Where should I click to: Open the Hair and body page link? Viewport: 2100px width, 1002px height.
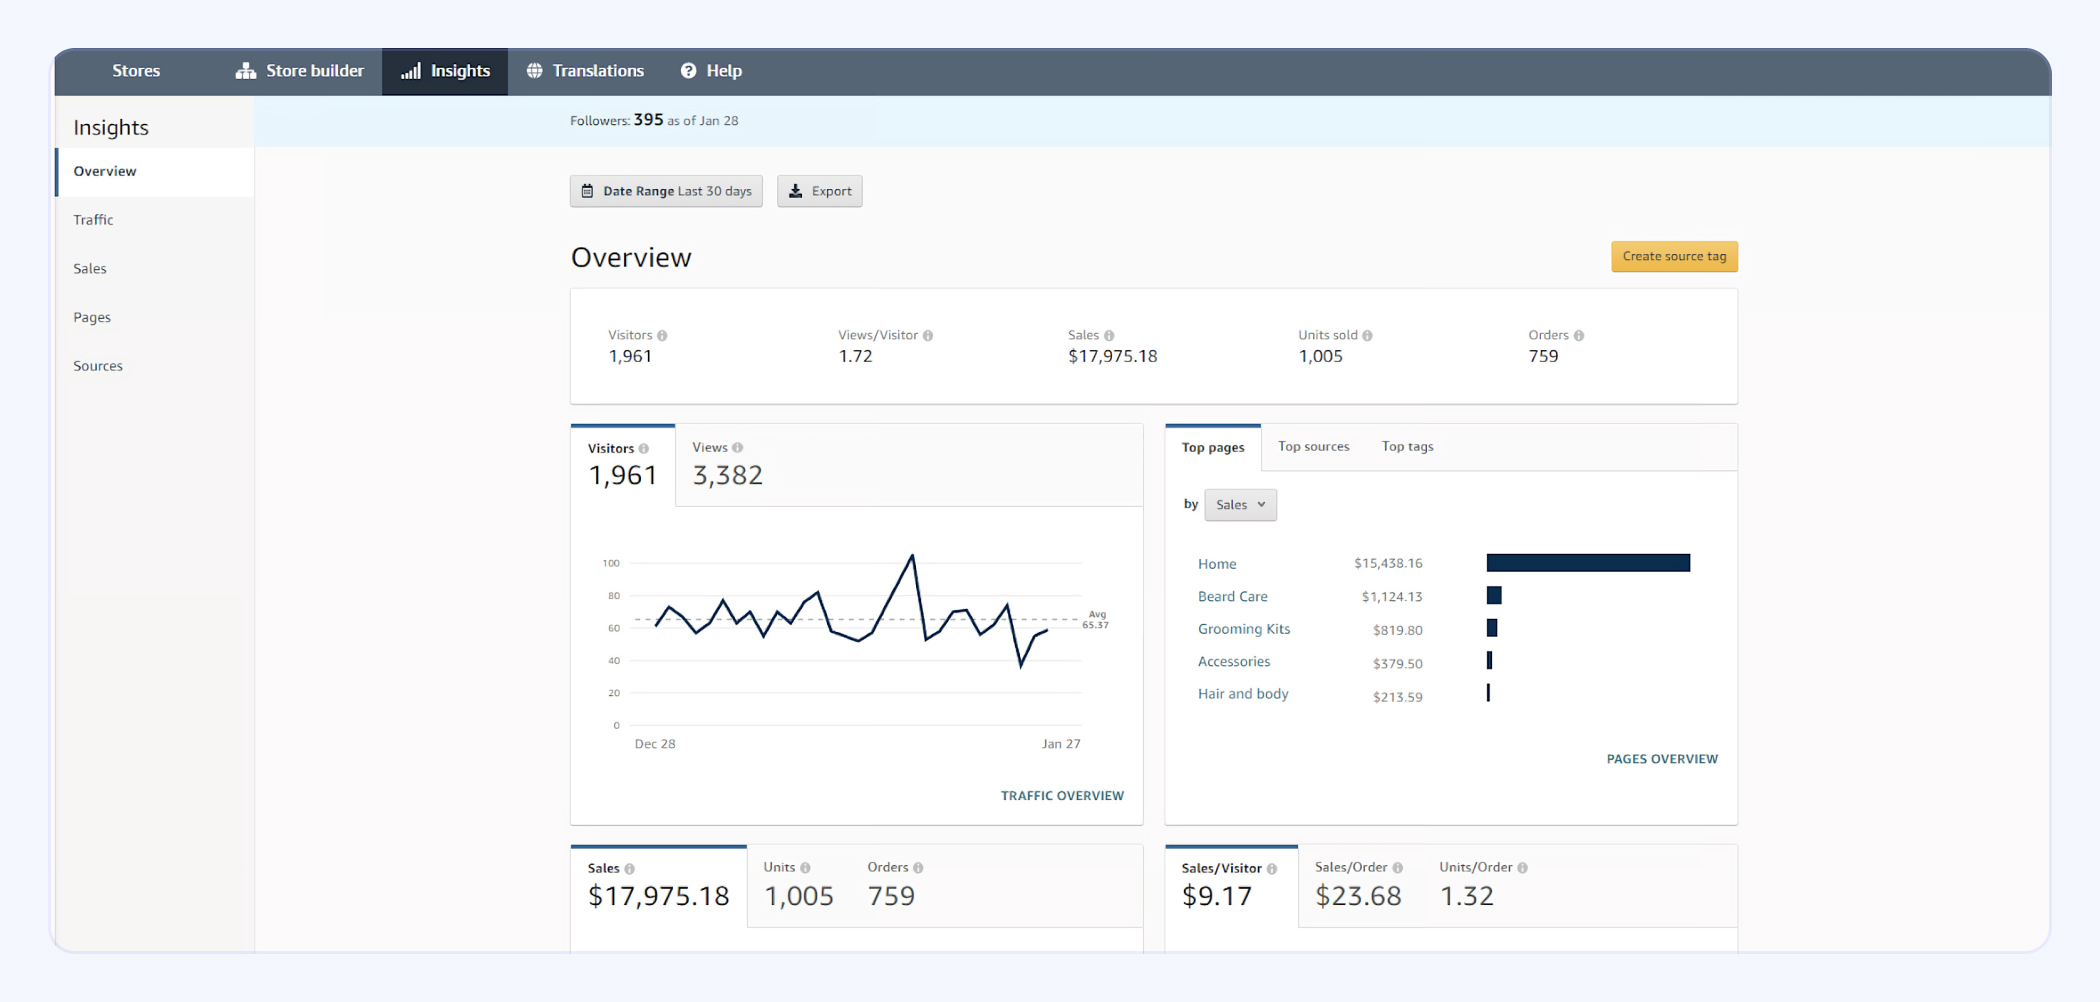pos(1243,694)
